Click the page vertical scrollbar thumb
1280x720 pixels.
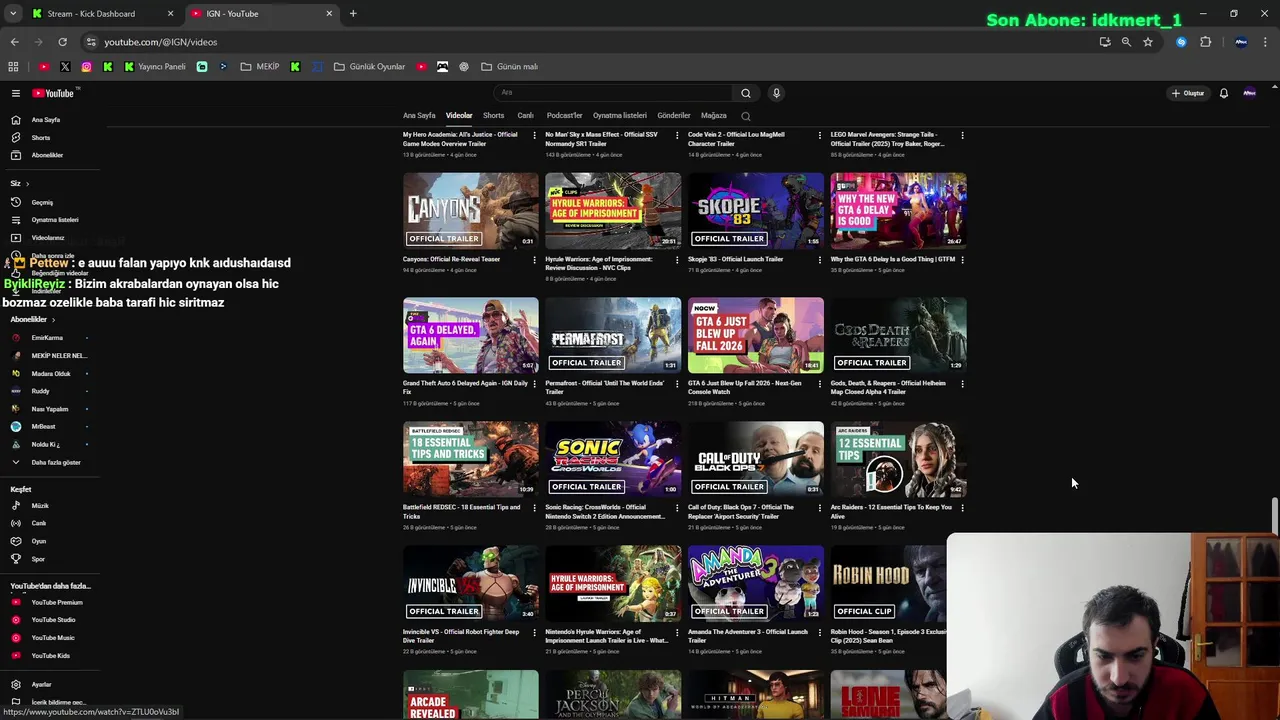tap(1275, 517)
